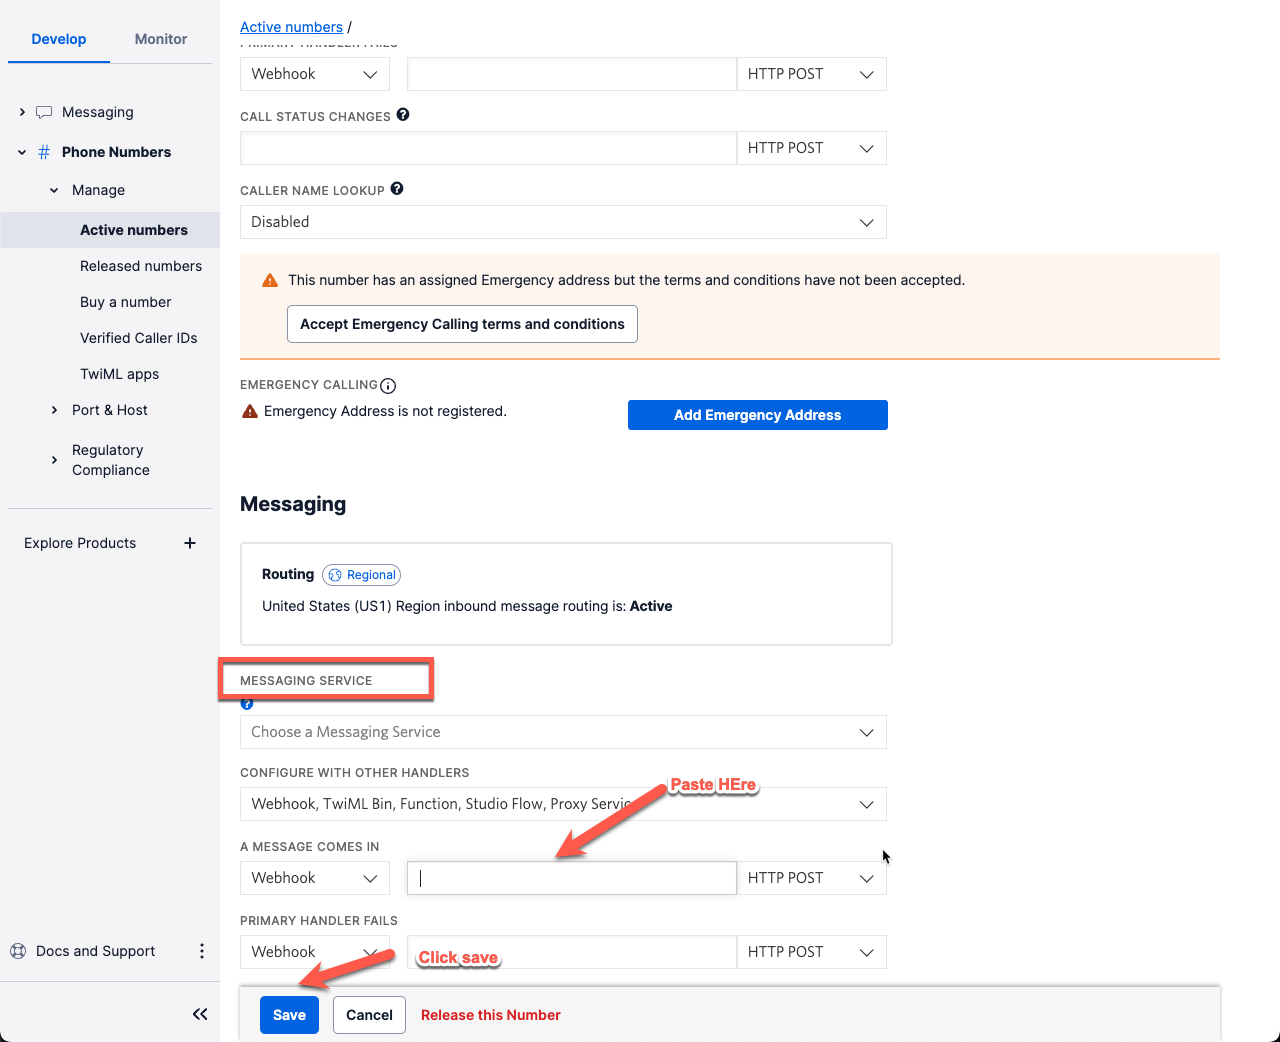This screenshot has height=1042, width=1280.
Task: Open the Caller Name Lookup help icon
Action: (397, 189)
